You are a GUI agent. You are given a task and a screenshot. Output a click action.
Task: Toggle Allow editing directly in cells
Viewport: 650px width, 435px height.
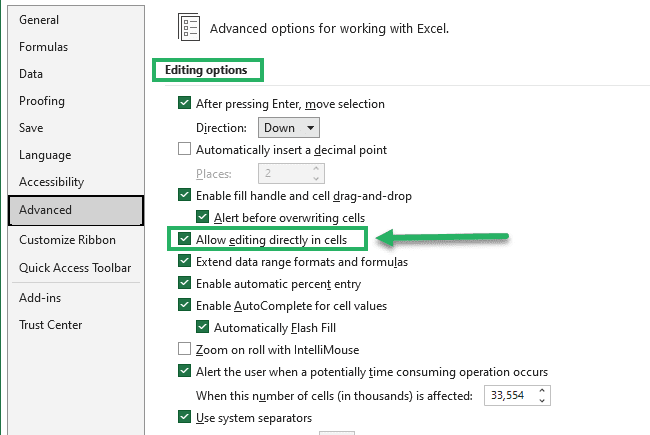pos(184,238)
